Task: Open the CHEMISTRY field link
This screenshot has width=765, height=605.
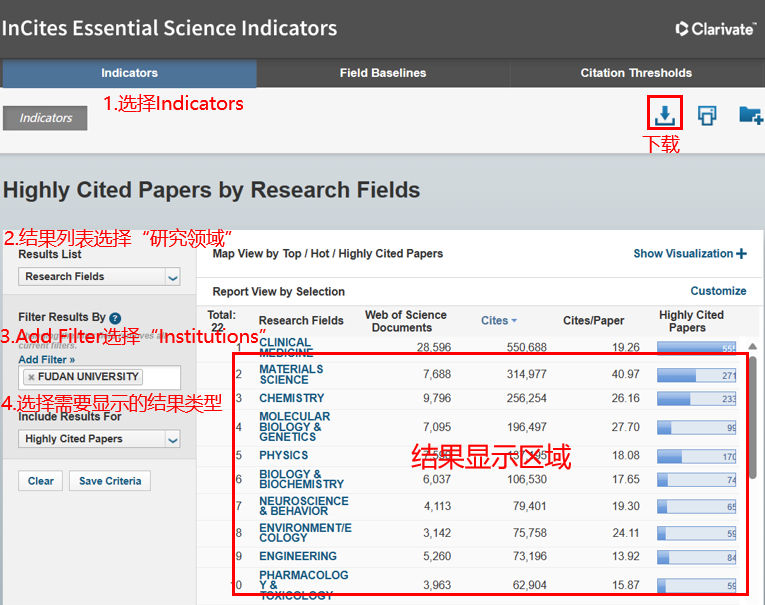Action: click(x=292, y=398)
